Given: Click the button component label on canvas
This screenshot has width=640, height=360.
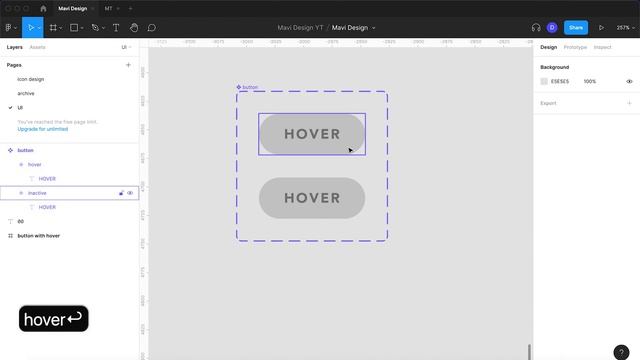Looking at the screenshot, I should point(247,87).
